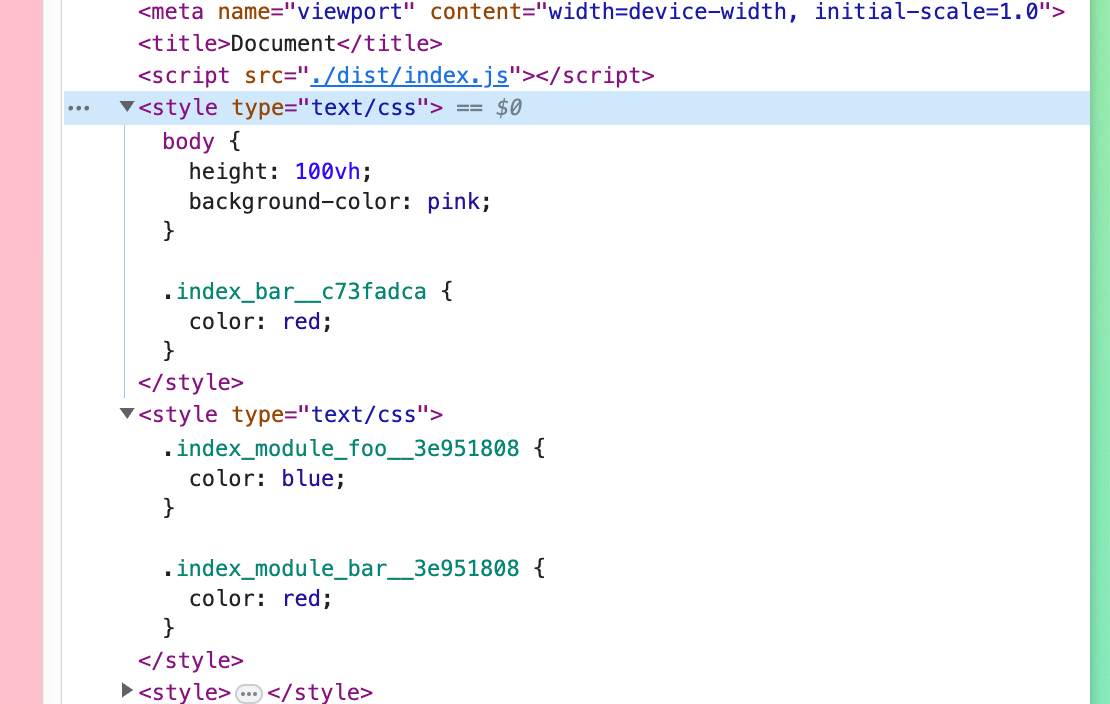1110x704 pixels.
Task: Select the first closing style tag
Action: tap(190, 382)
